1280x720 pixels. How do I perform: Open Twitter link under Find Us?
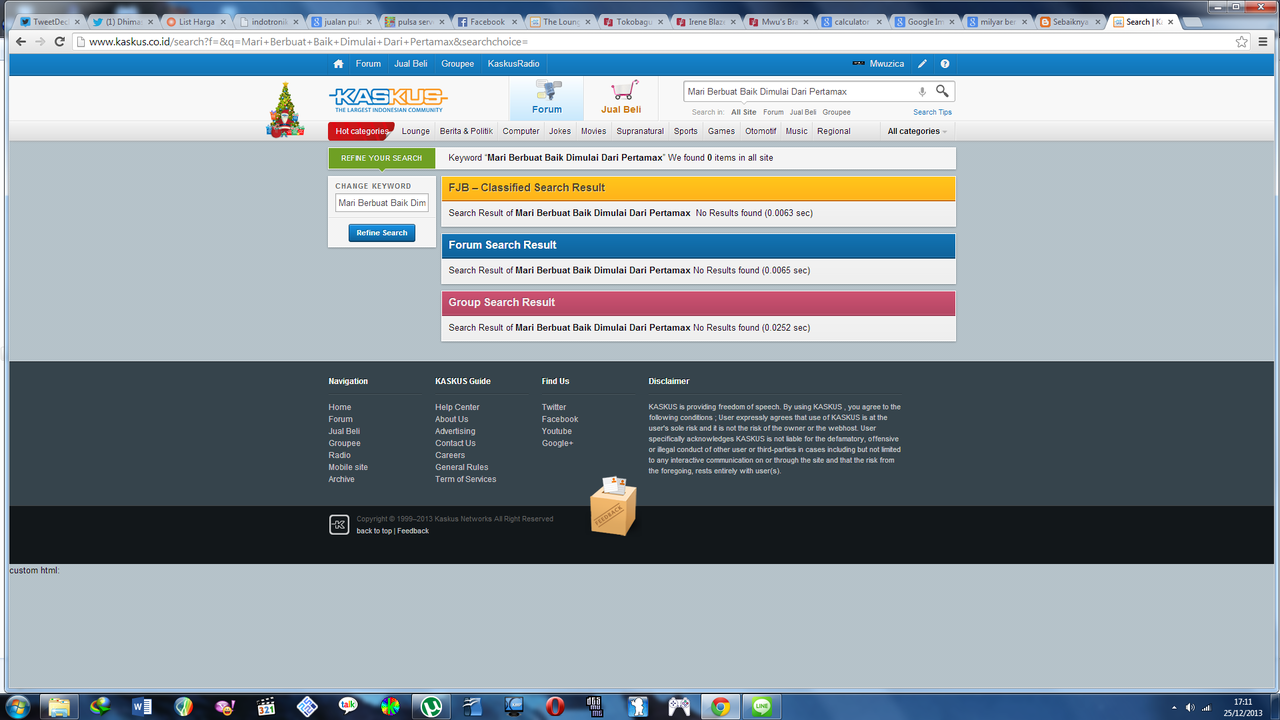tap(554, 407)
